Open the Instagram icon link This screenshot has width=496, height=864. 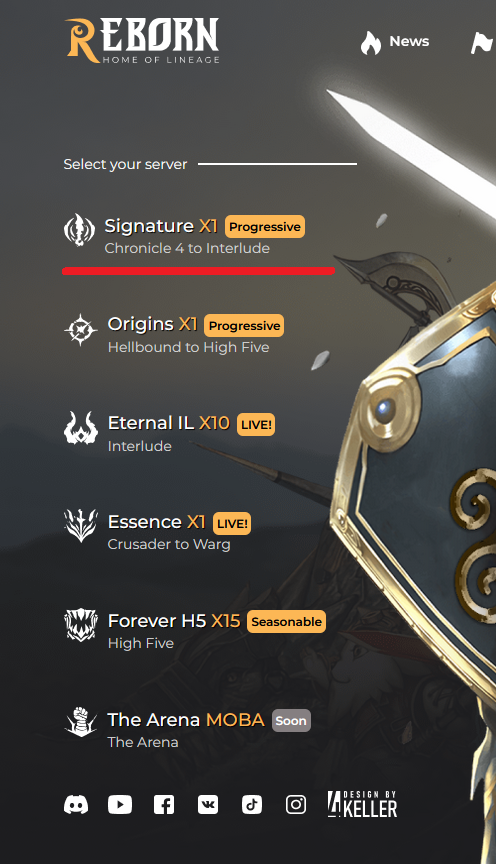click(x=296, y=805)
